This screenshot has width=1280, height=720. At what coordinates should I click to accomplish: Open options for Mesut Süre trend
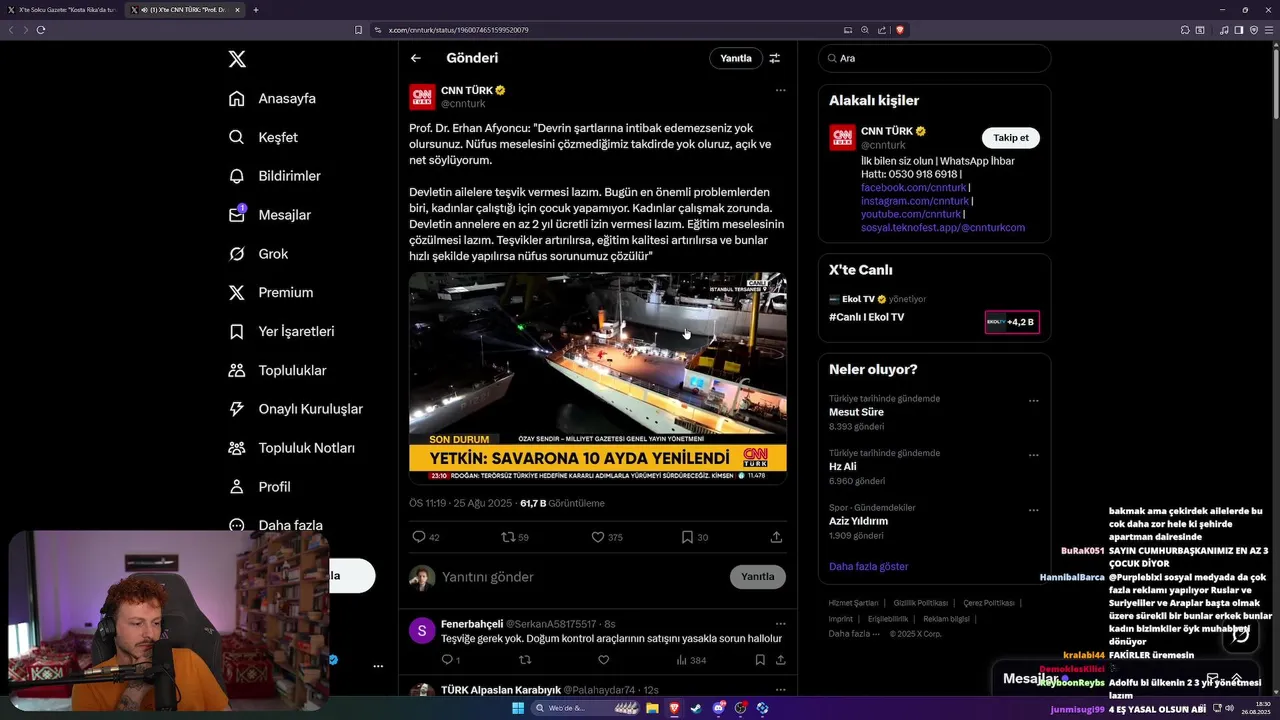click(x=1034, y=401)
